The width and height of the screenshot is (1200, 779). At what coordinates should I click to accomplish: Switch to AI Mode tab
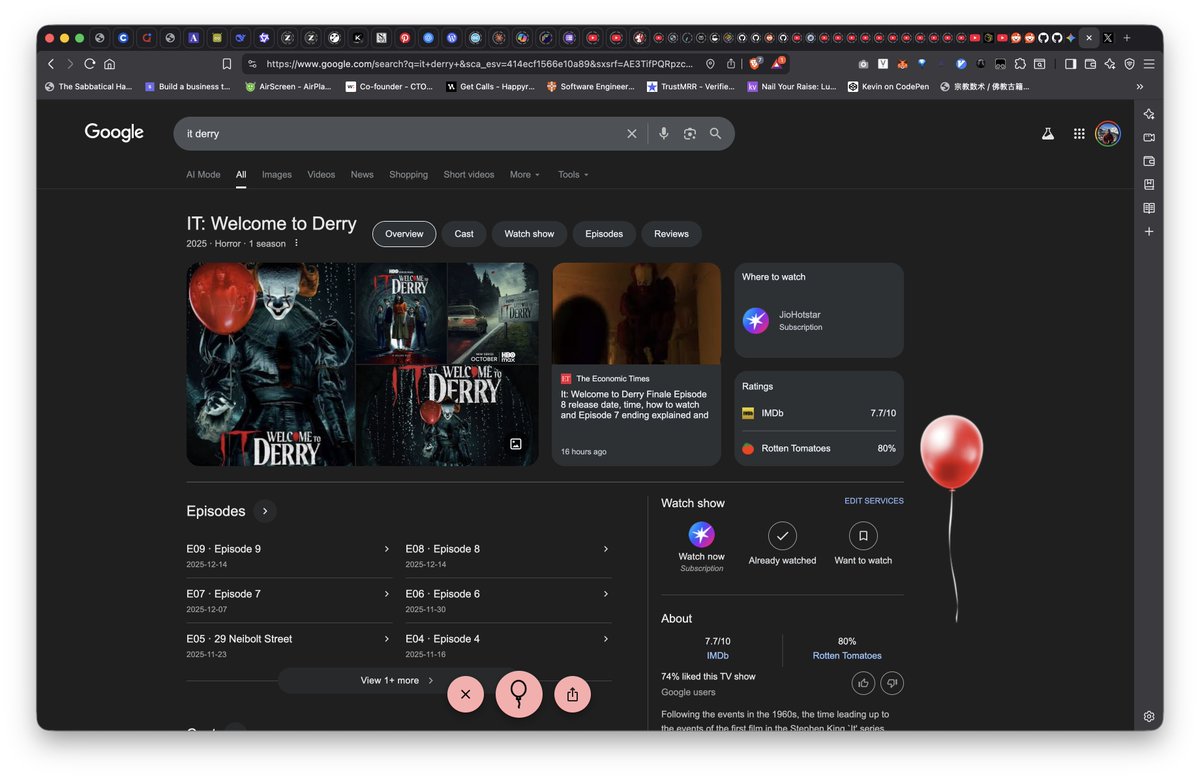pyautogui.click(x=203, y=175)
